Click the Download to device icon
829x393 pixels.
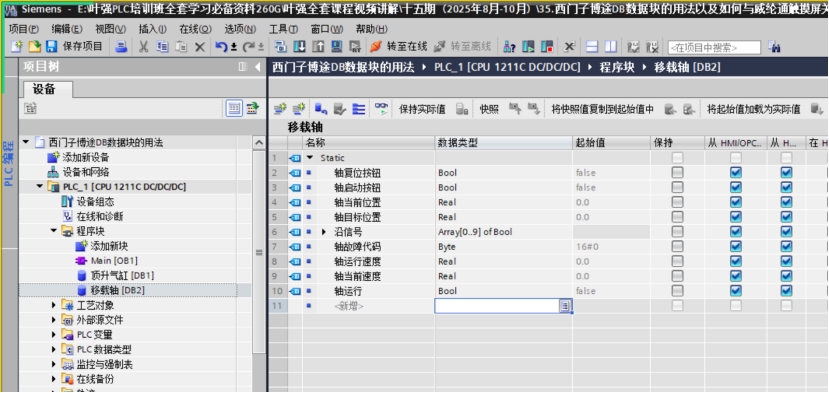pyautogui.click(x=299, y=47)
